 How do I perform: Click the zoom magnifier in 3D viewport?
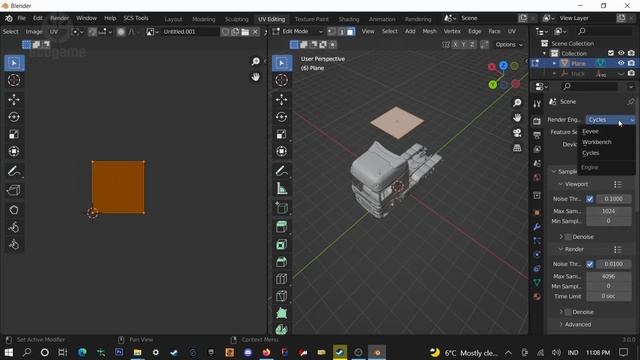click(517, 102)
